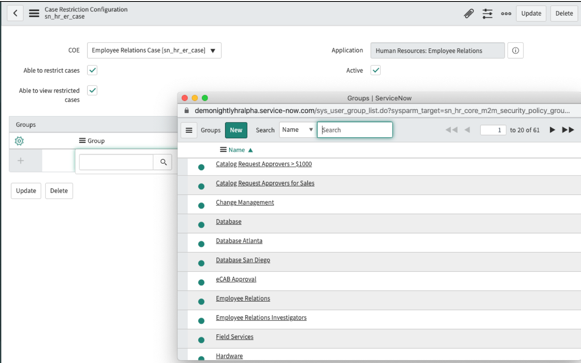Select the Field Services group
581x363 pixels.
coord(235,337)
